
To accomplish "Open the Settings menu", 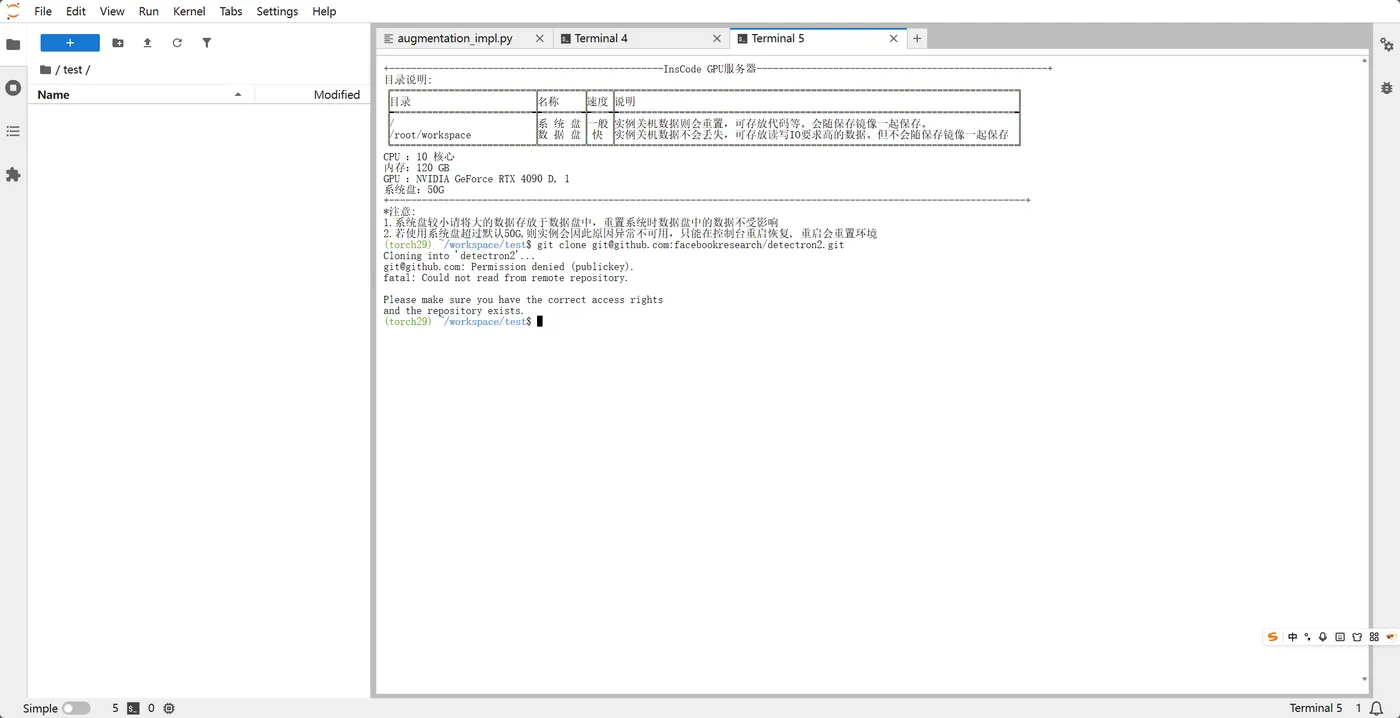I will [277, 11].
